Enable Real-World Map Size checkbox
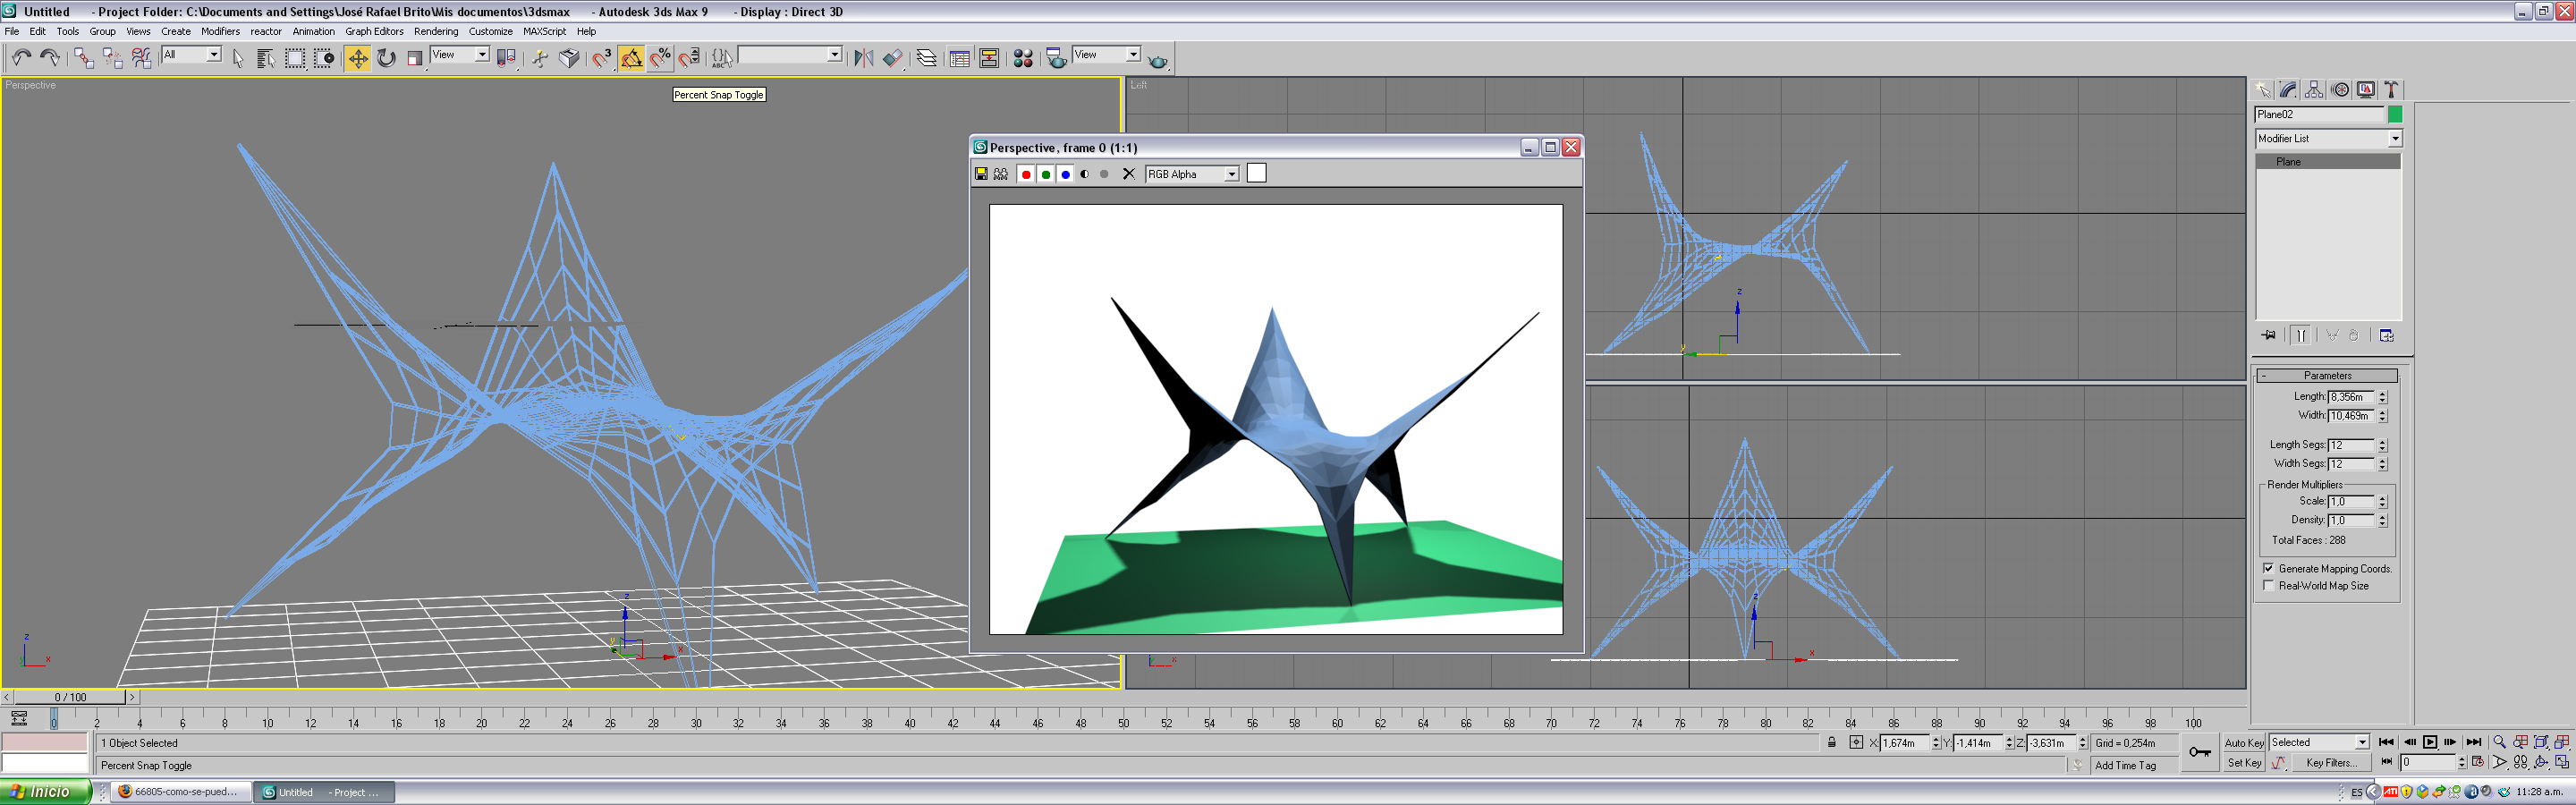This screenshot has width=2576, height=805. pos(2269,586)
